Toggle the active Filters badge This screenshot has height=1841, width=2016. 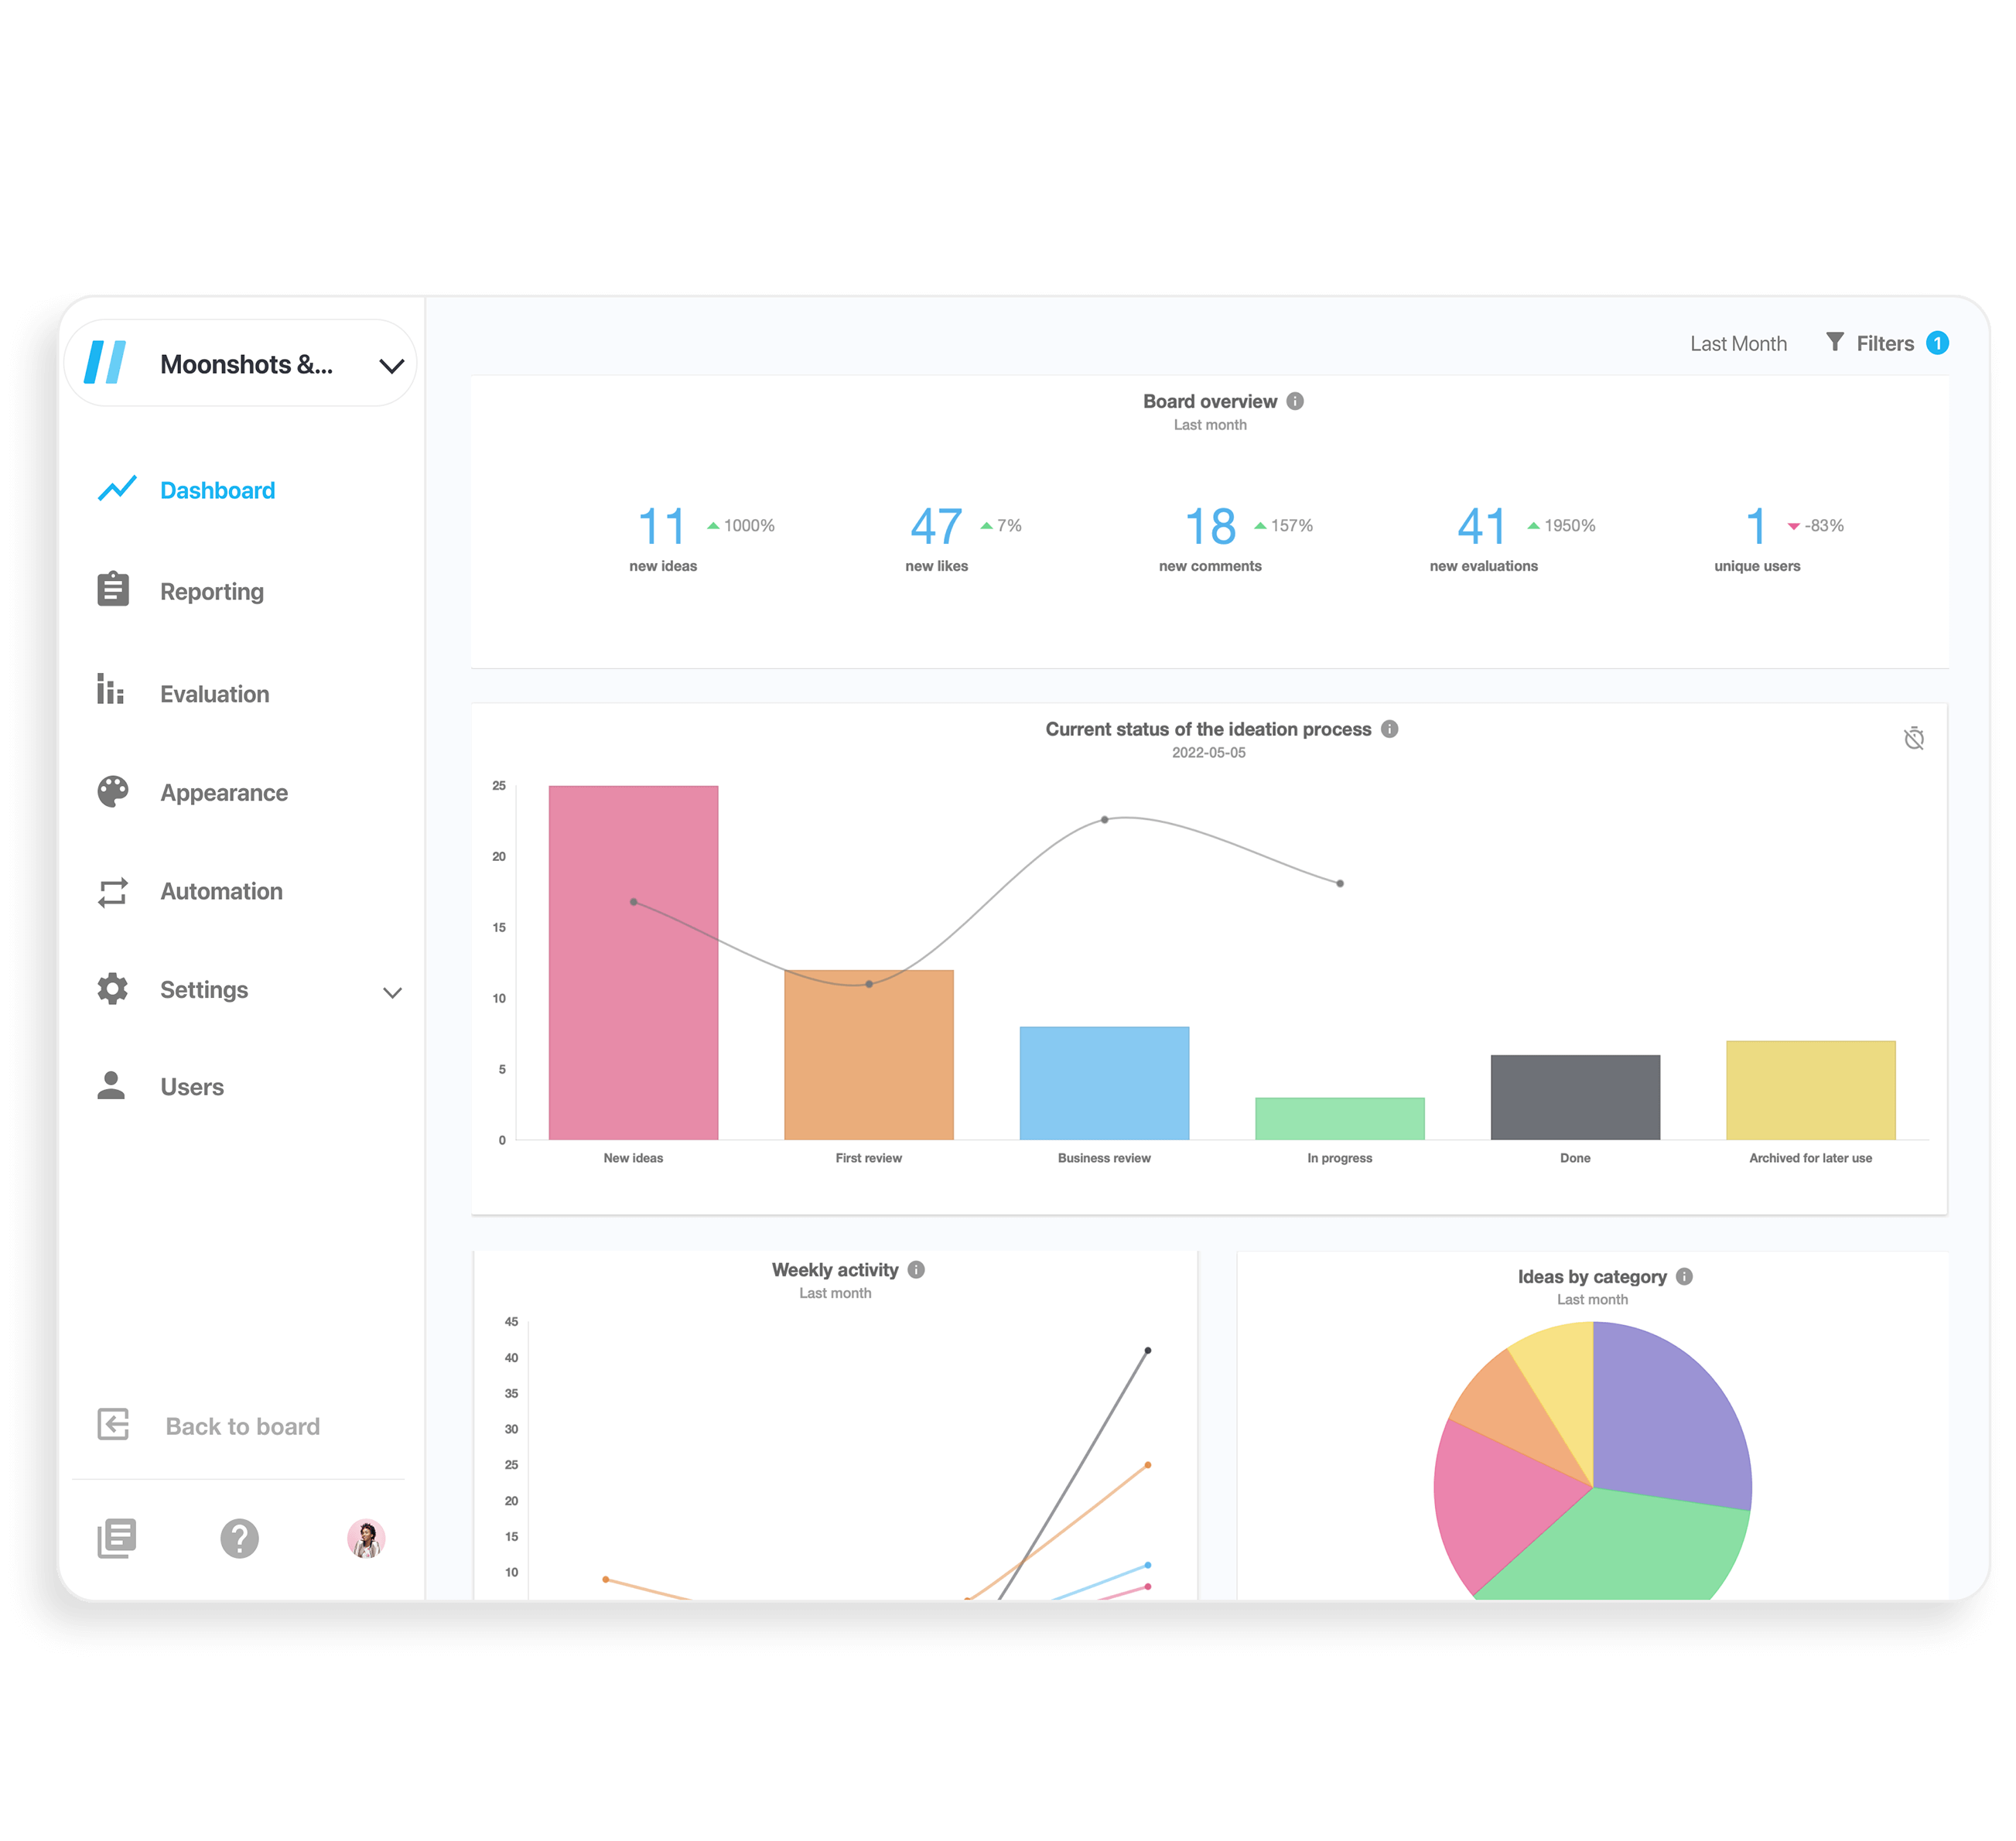pos(1943,343)
